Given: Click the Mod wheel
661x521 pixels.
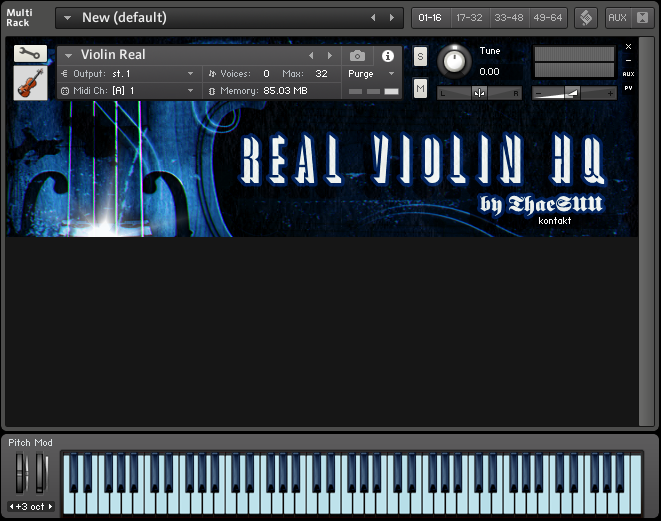Looking at the screenshot, I should point(40,473).
